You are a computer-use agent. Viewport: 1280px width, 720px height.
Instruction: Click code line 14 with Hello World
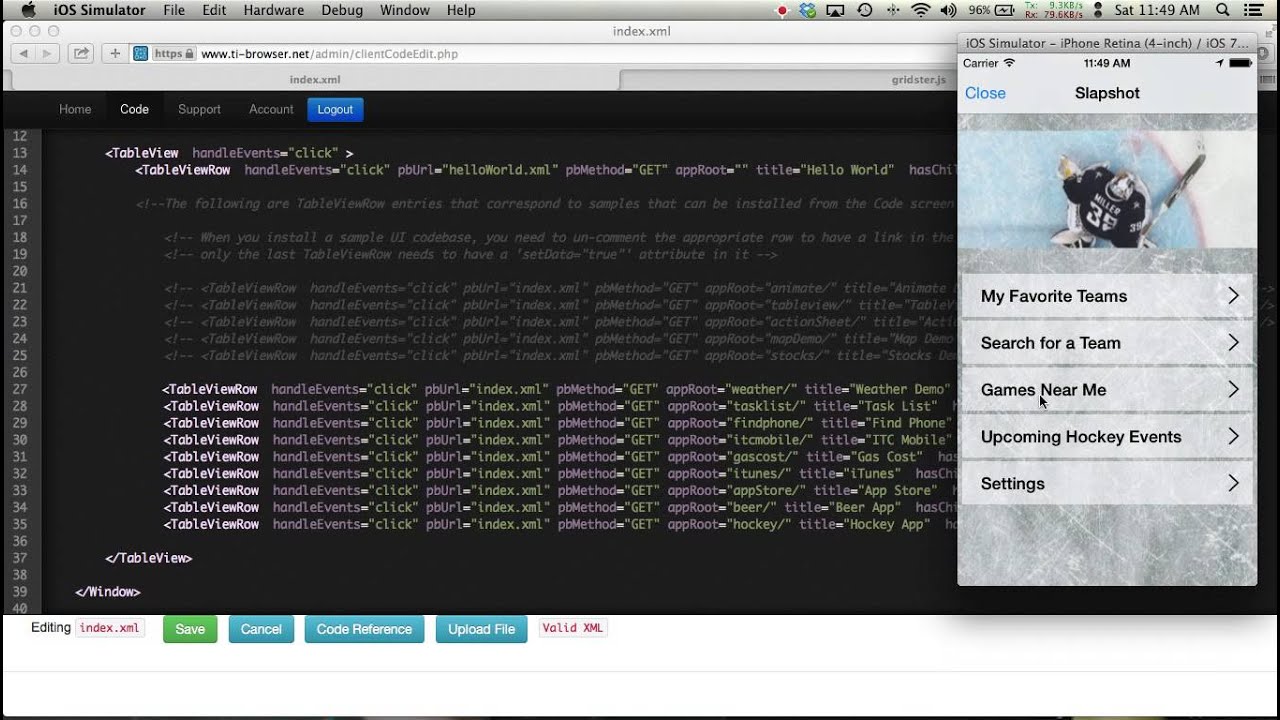pos(546,170)
